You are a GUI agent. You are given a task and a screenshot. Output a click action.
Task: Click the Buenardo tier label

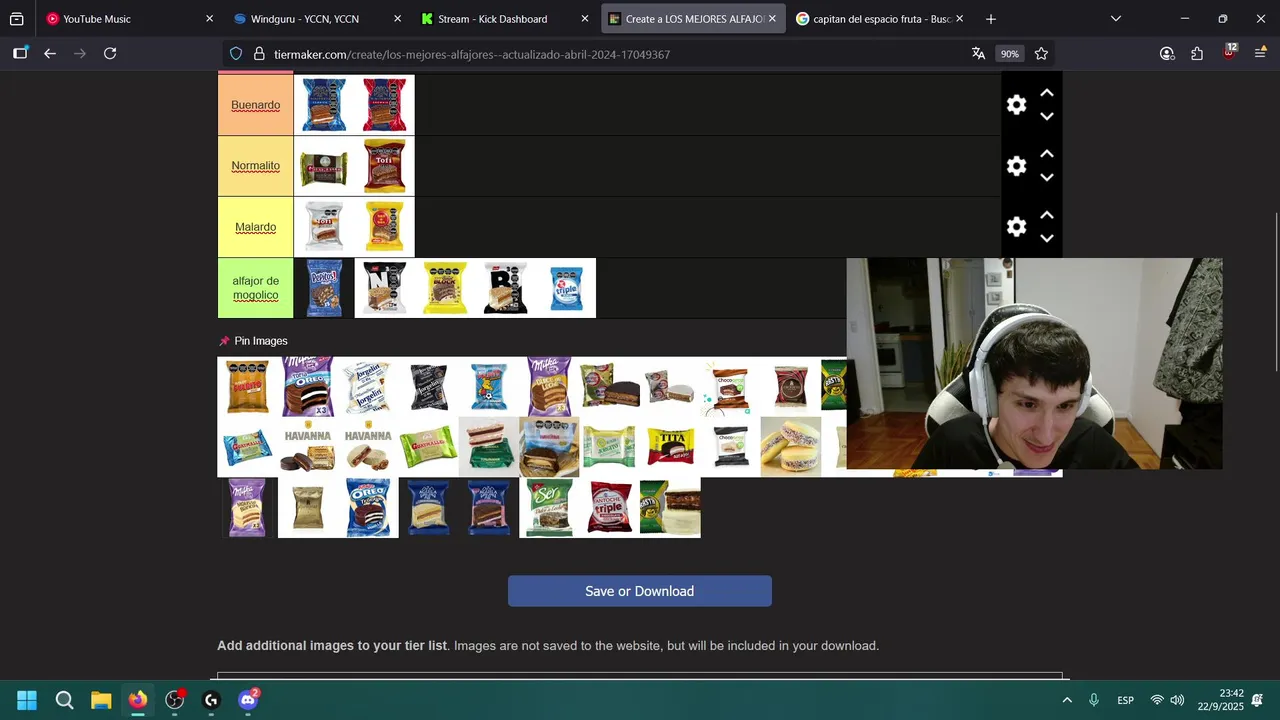tap(255, 105)
